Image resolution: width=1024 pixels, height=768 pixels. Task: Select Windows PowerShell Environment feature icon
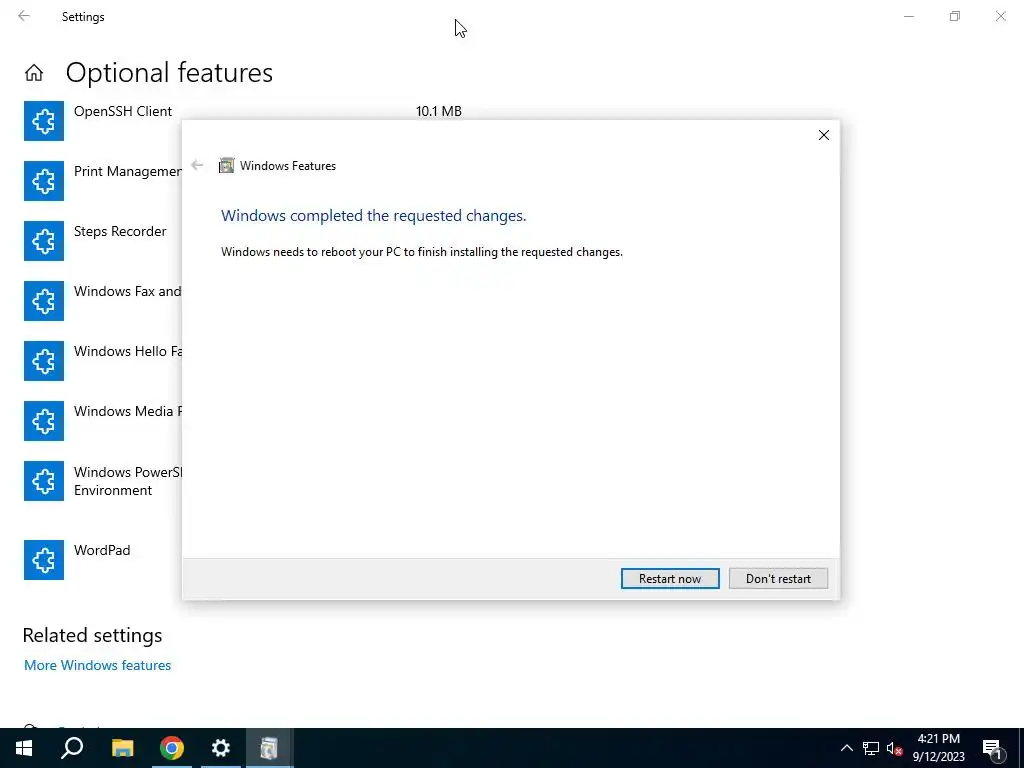tap(44, 481)
